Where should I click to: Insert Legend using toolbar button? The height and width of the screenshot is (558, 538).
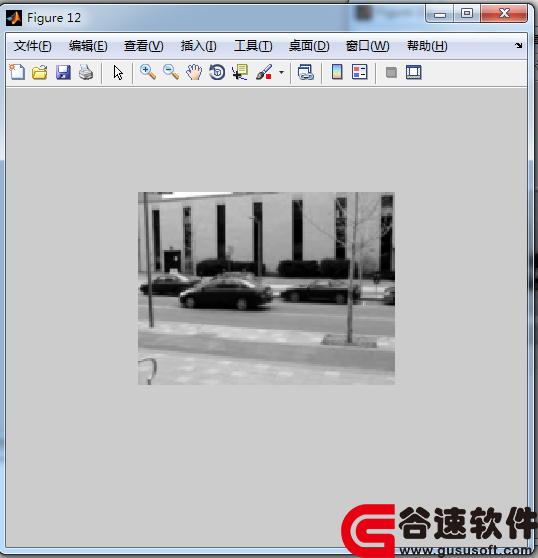tap(359, 72)
